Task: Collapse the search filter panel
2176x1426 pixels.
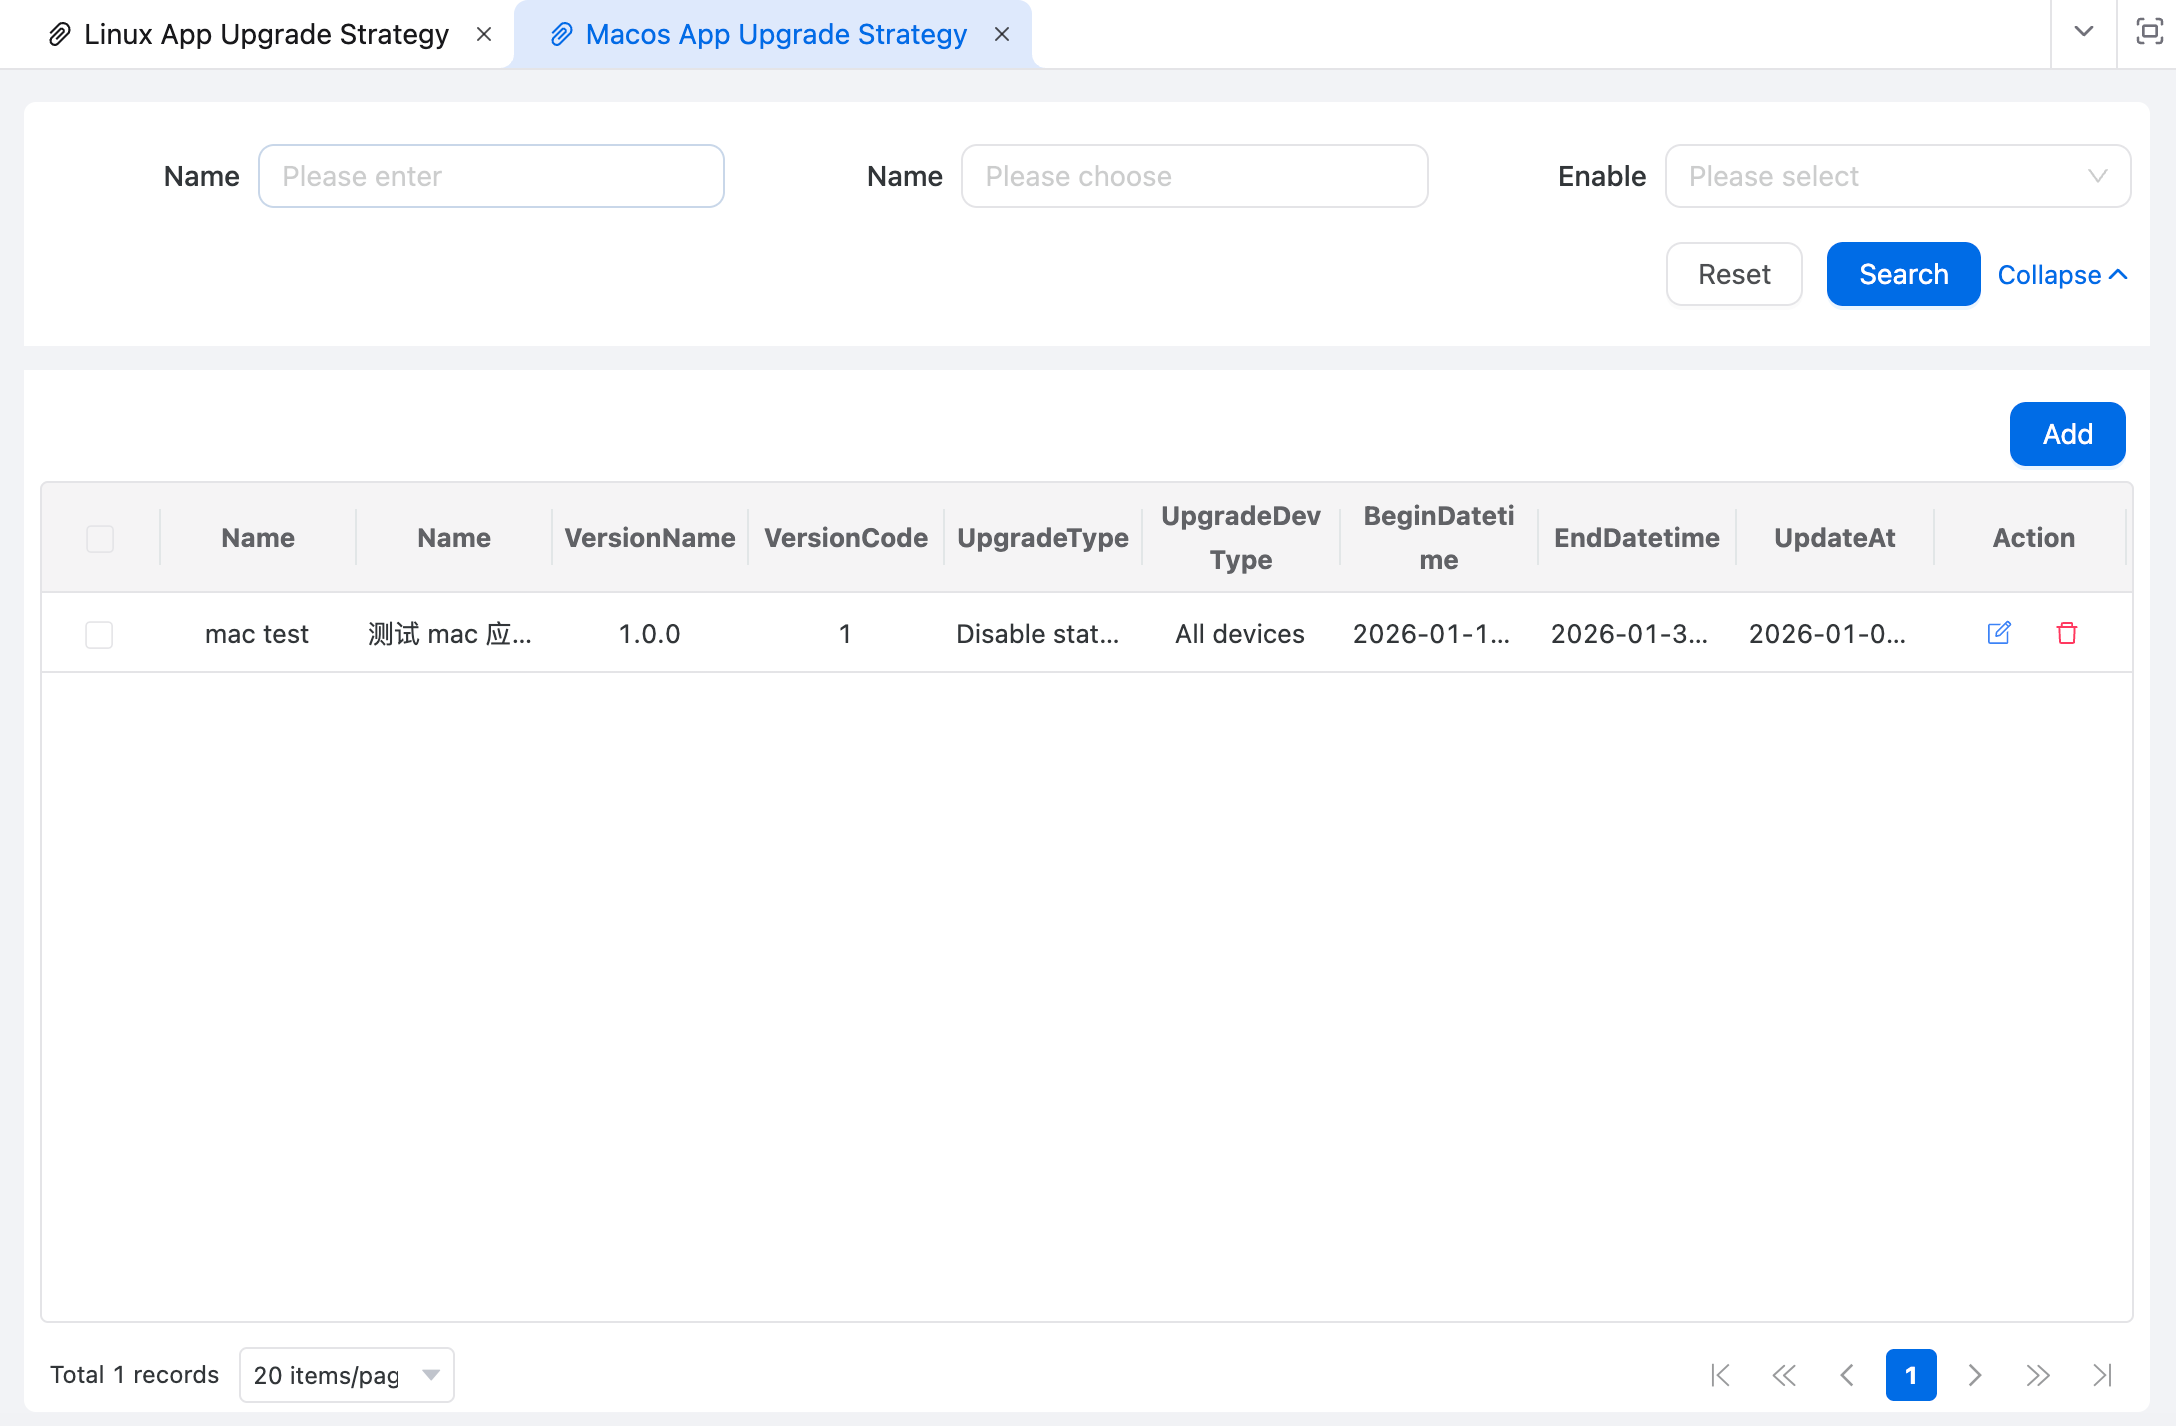Action: click(2062, 275)
